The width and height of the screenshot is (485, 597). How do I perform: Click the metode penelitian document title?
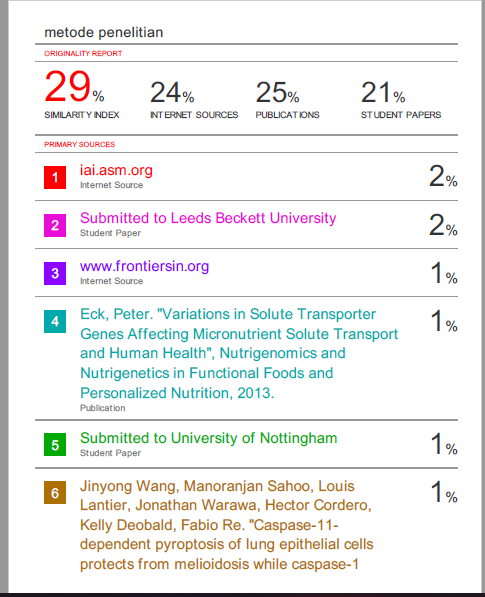coord(104,32)
